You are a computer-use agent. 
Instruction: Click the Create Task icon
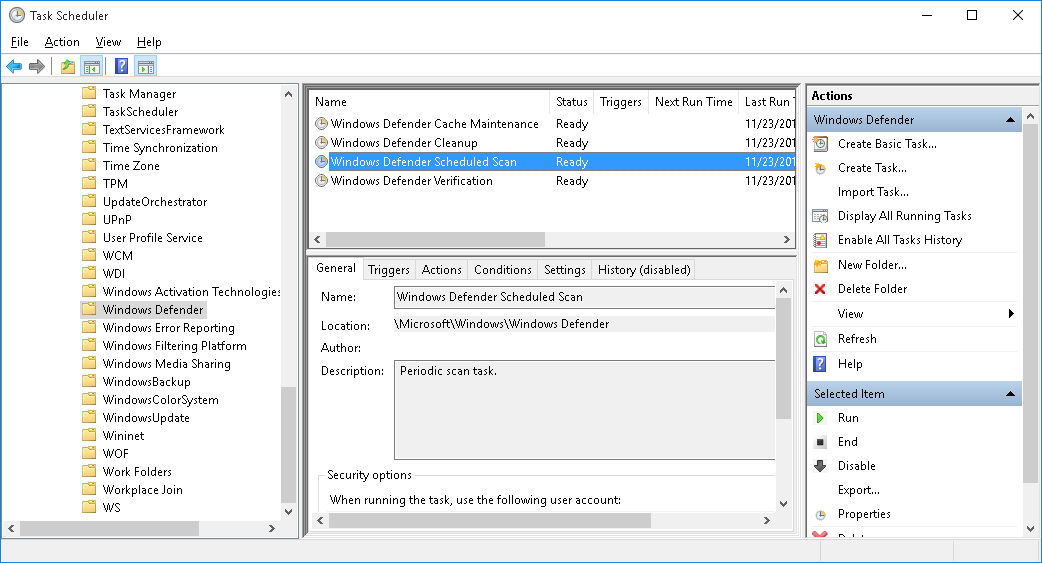(x=821, y=168)
